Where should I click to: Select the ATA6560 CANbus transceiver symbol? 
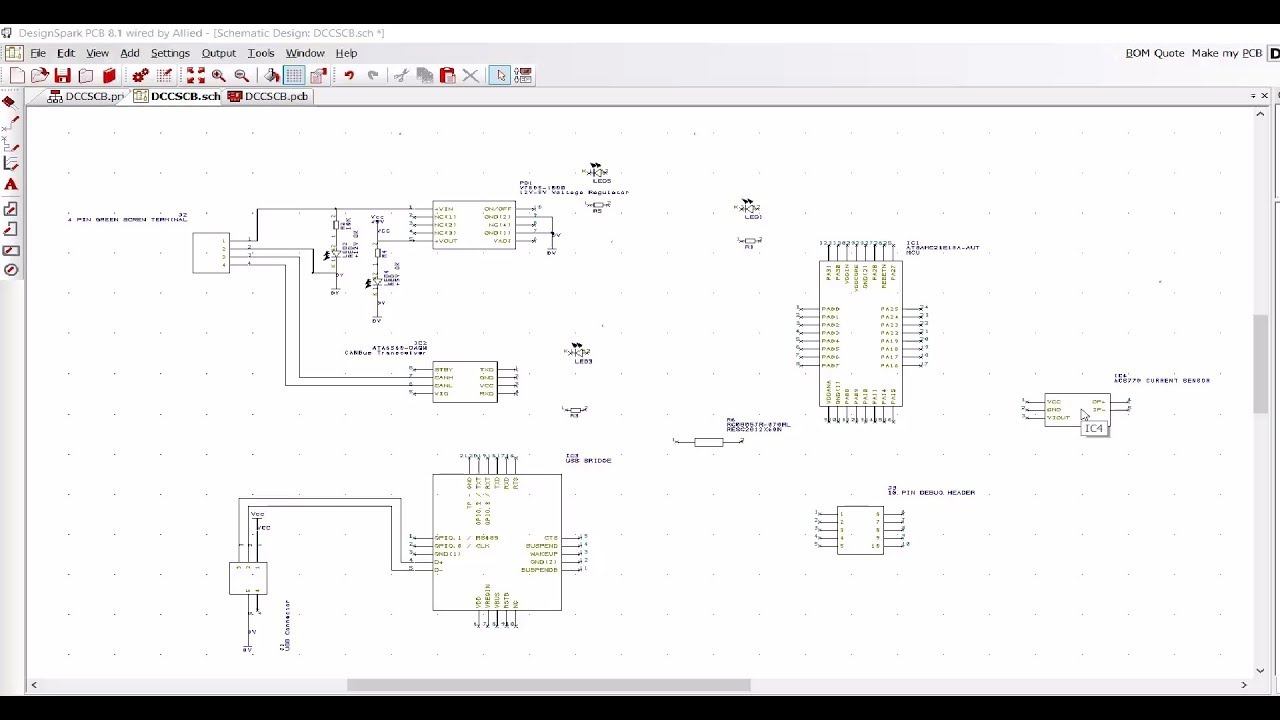tap(465, 382)
